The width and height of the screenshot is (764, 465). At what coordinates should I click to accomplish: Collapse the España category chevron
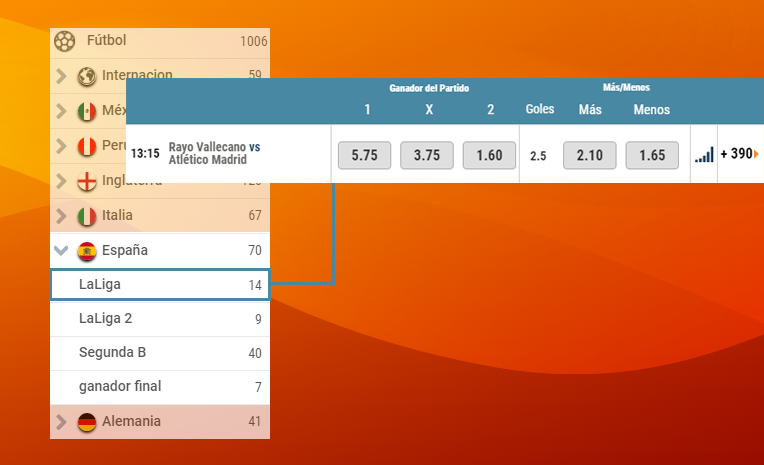(x=61, y=251)
